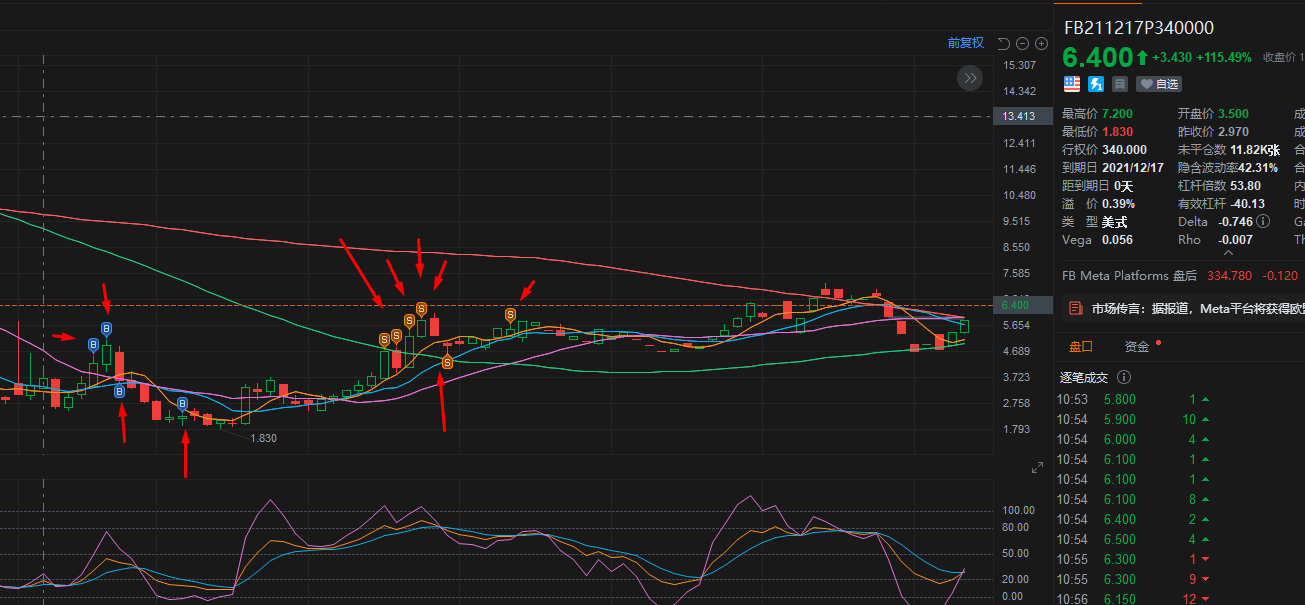Select the 开盘价 3.500 value
This screenshot has width=1305, height=605.
pyautogui.click(x=1233, y=114)
